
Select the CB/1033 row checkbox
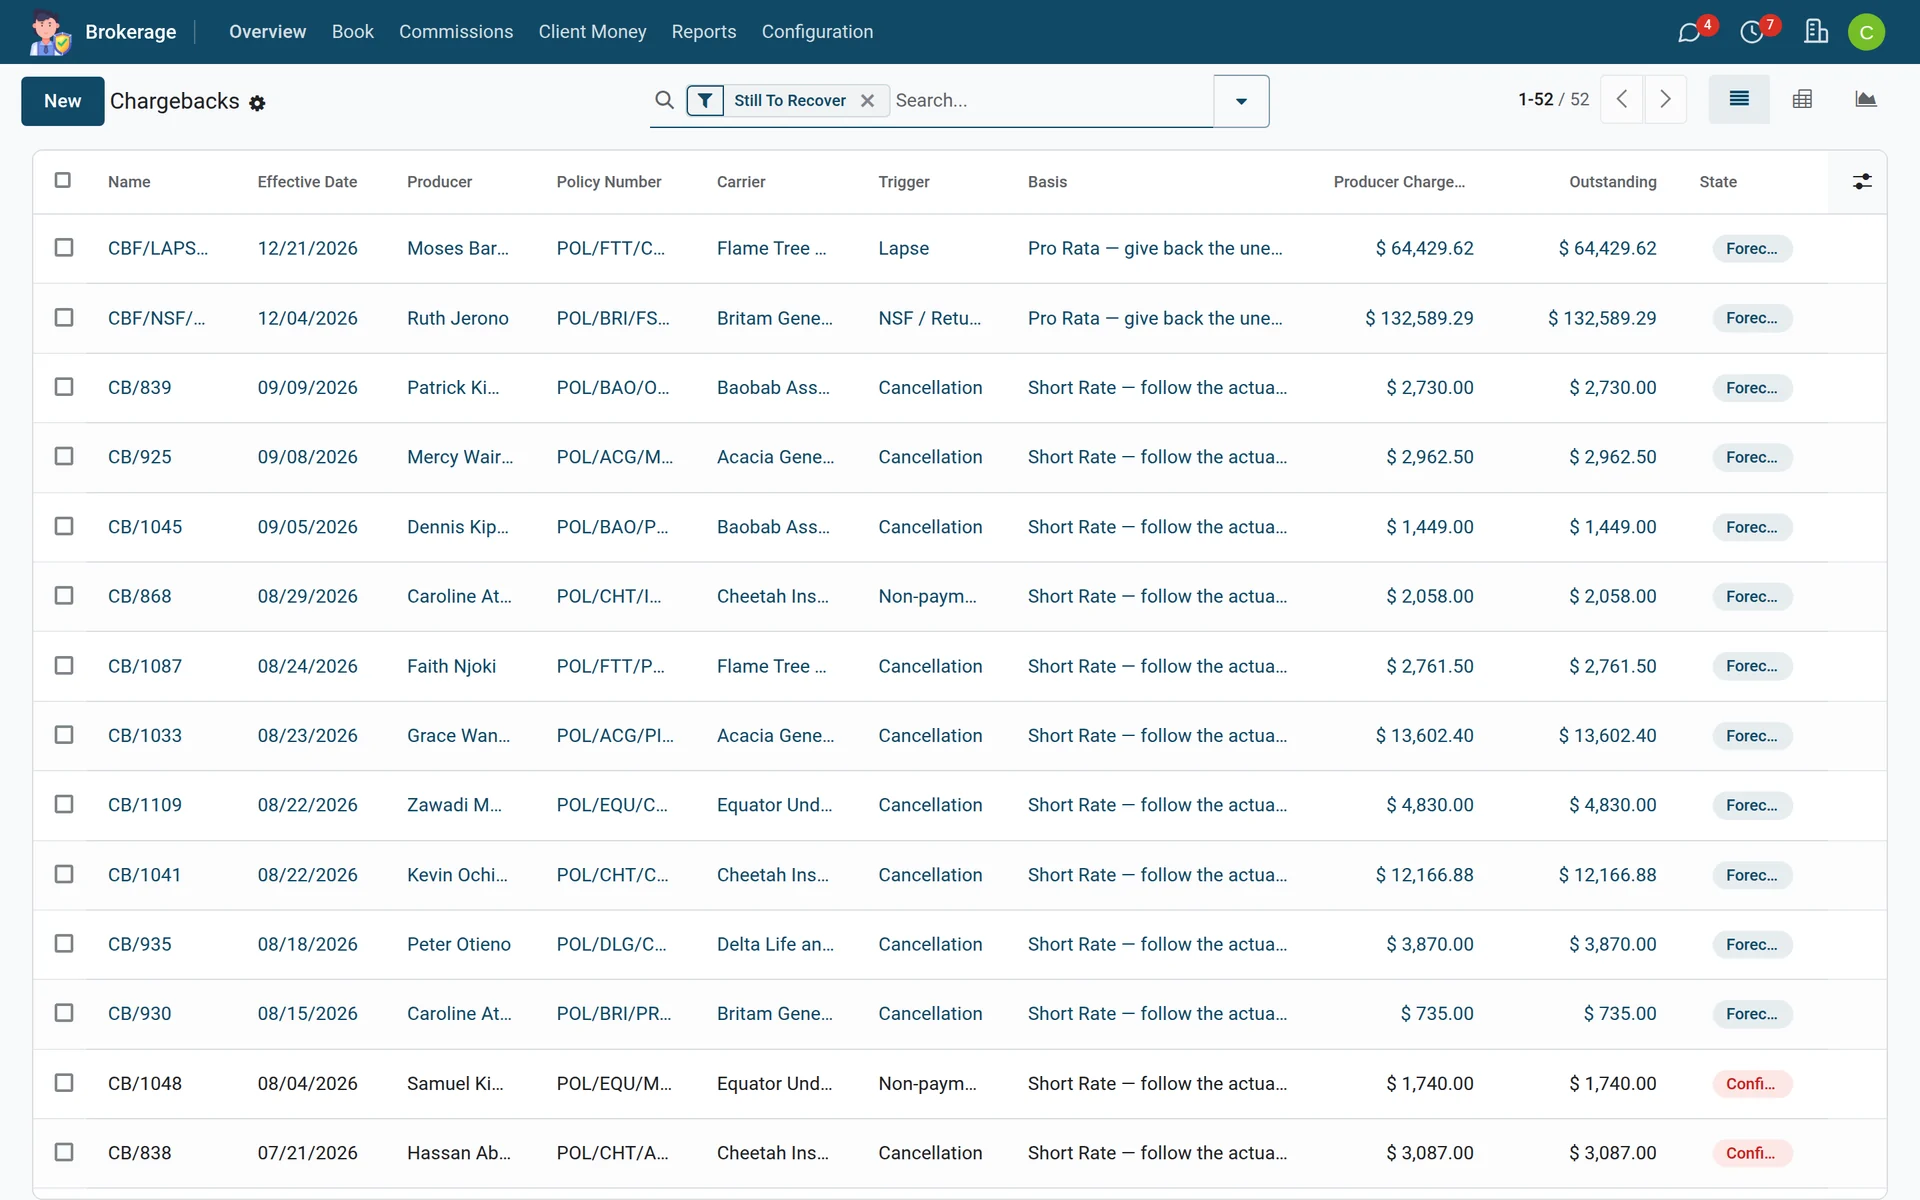pos(64,735)
